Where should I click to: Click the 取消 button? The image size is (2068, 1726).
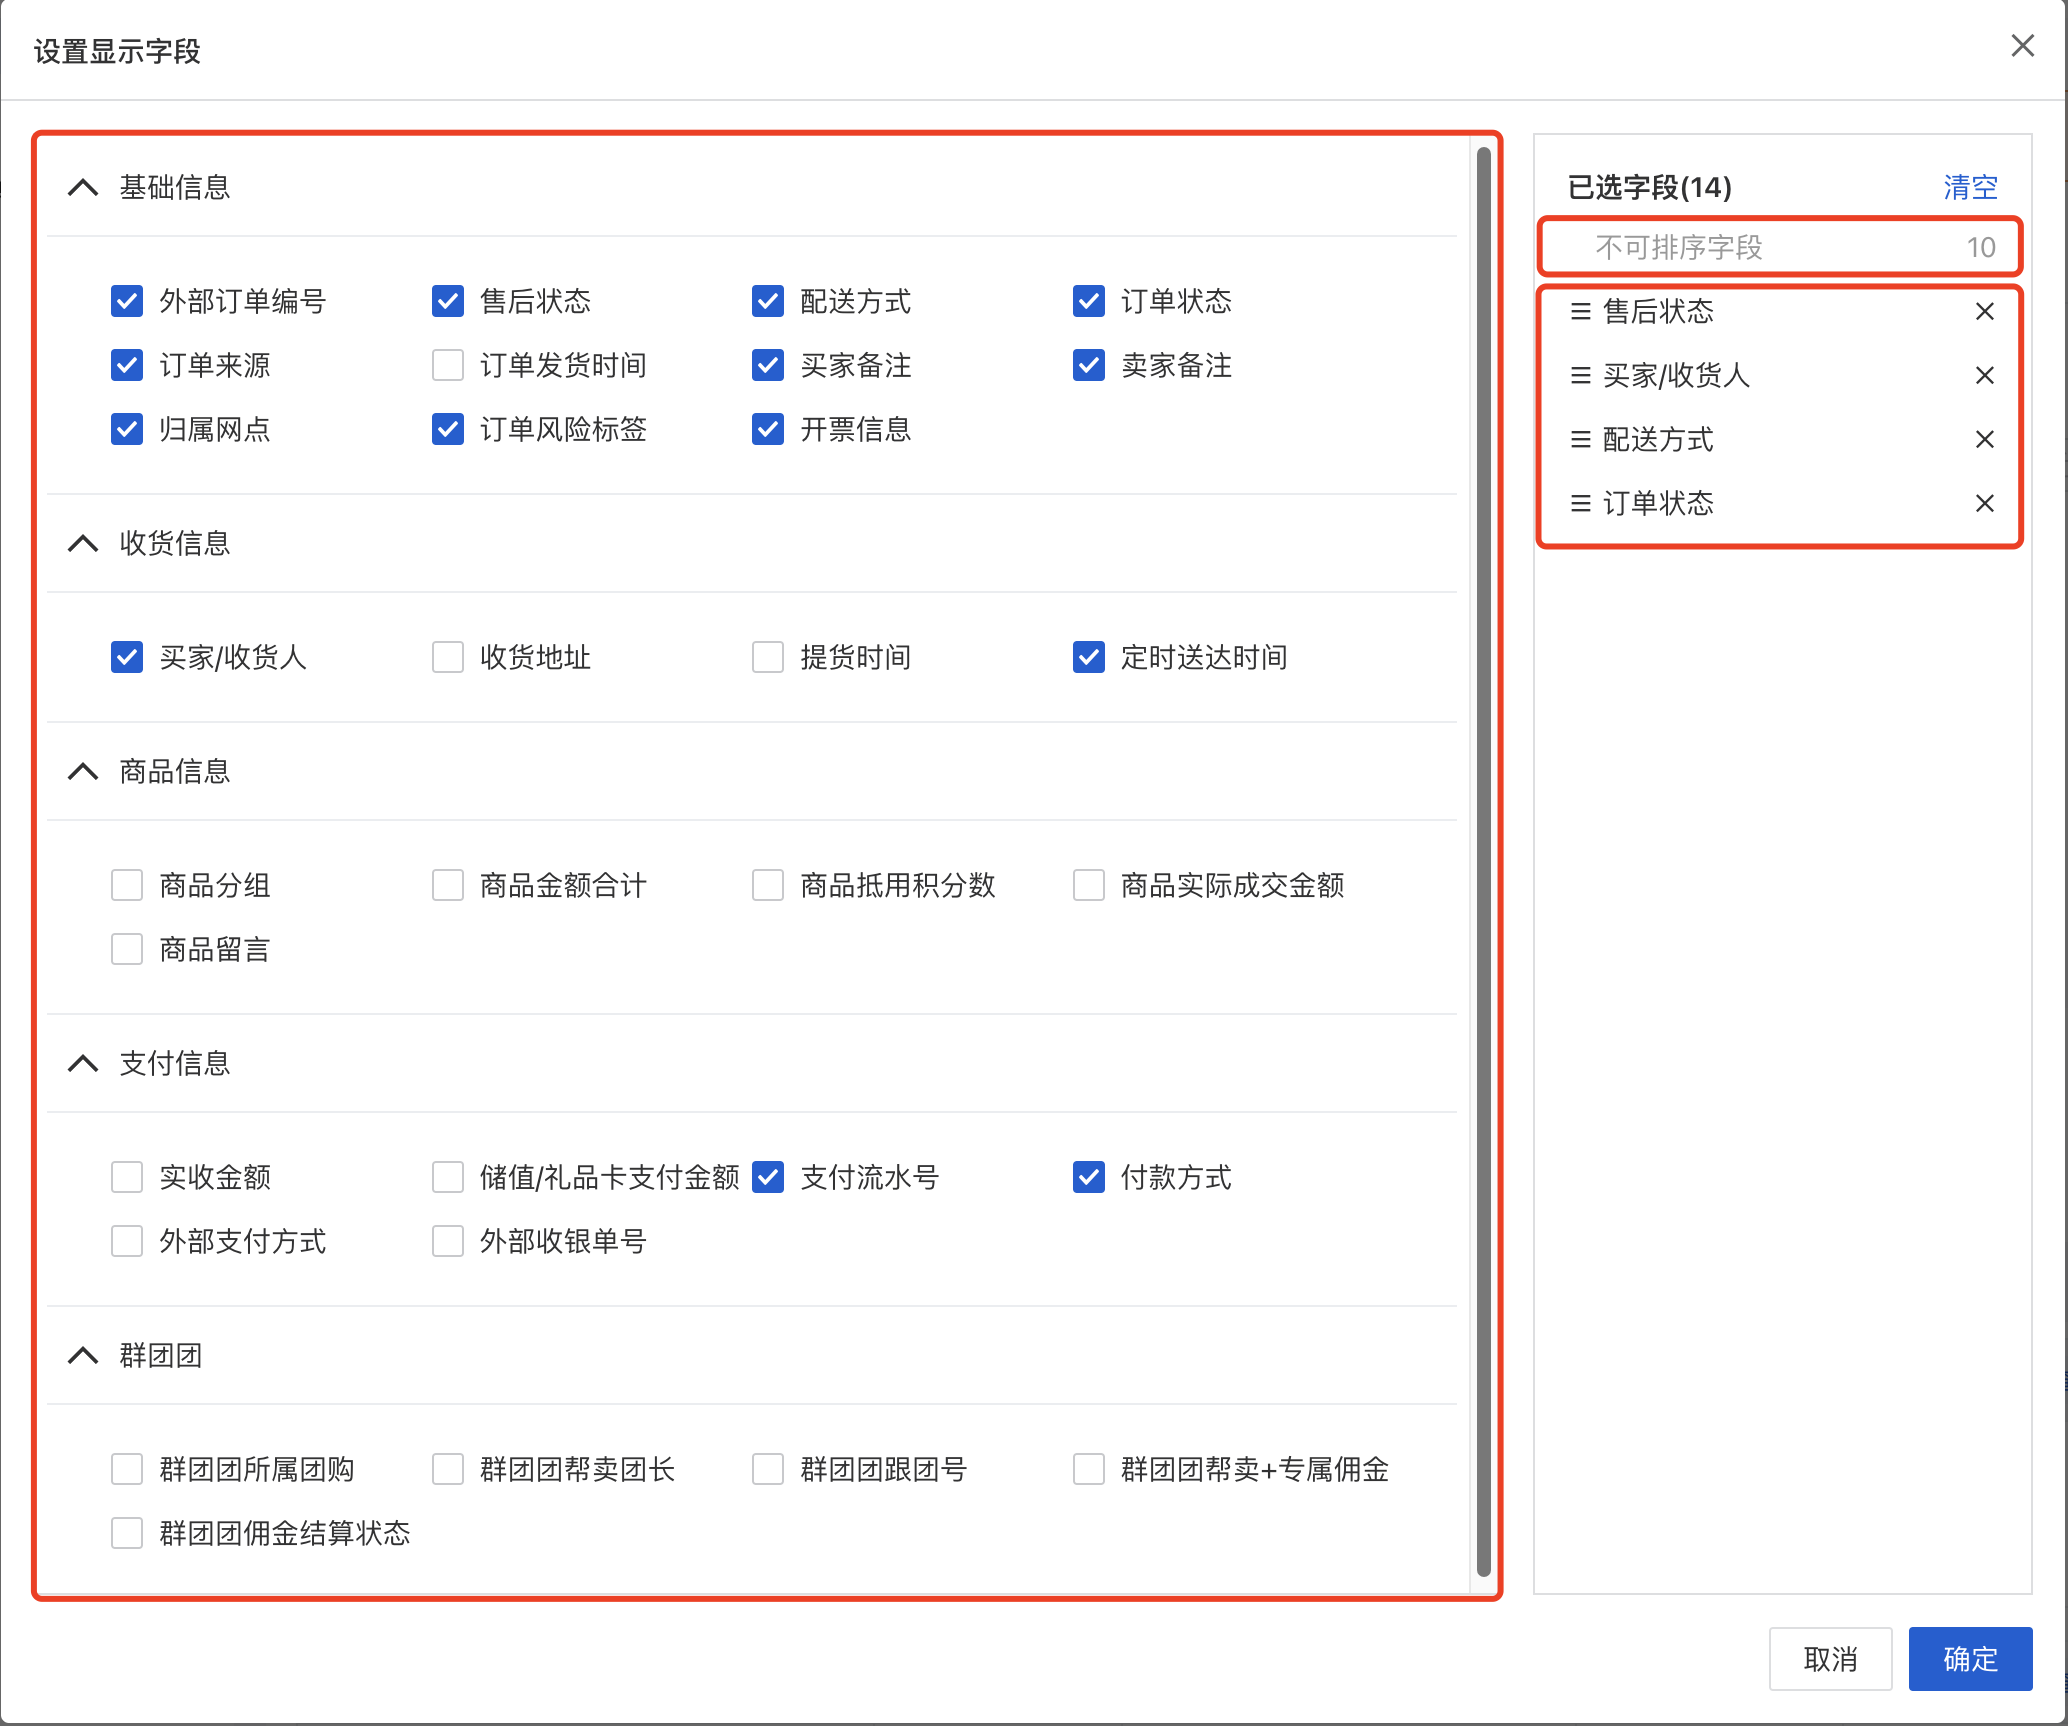coord(1830,1659)
